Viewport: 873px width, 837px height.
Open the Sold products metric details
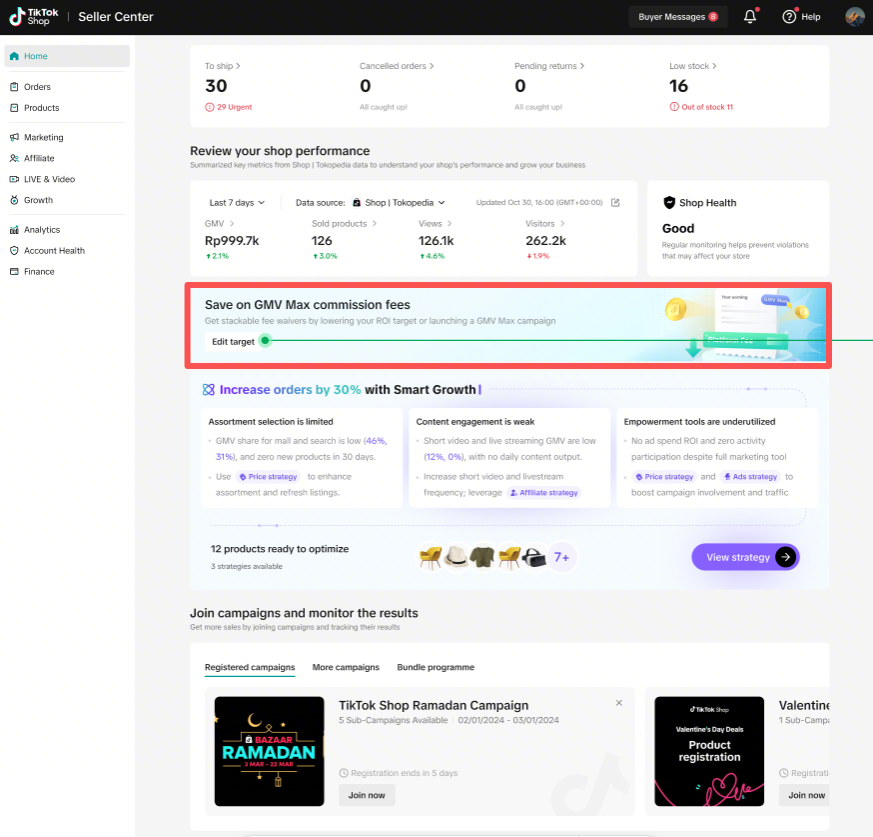tap(344, 224)
